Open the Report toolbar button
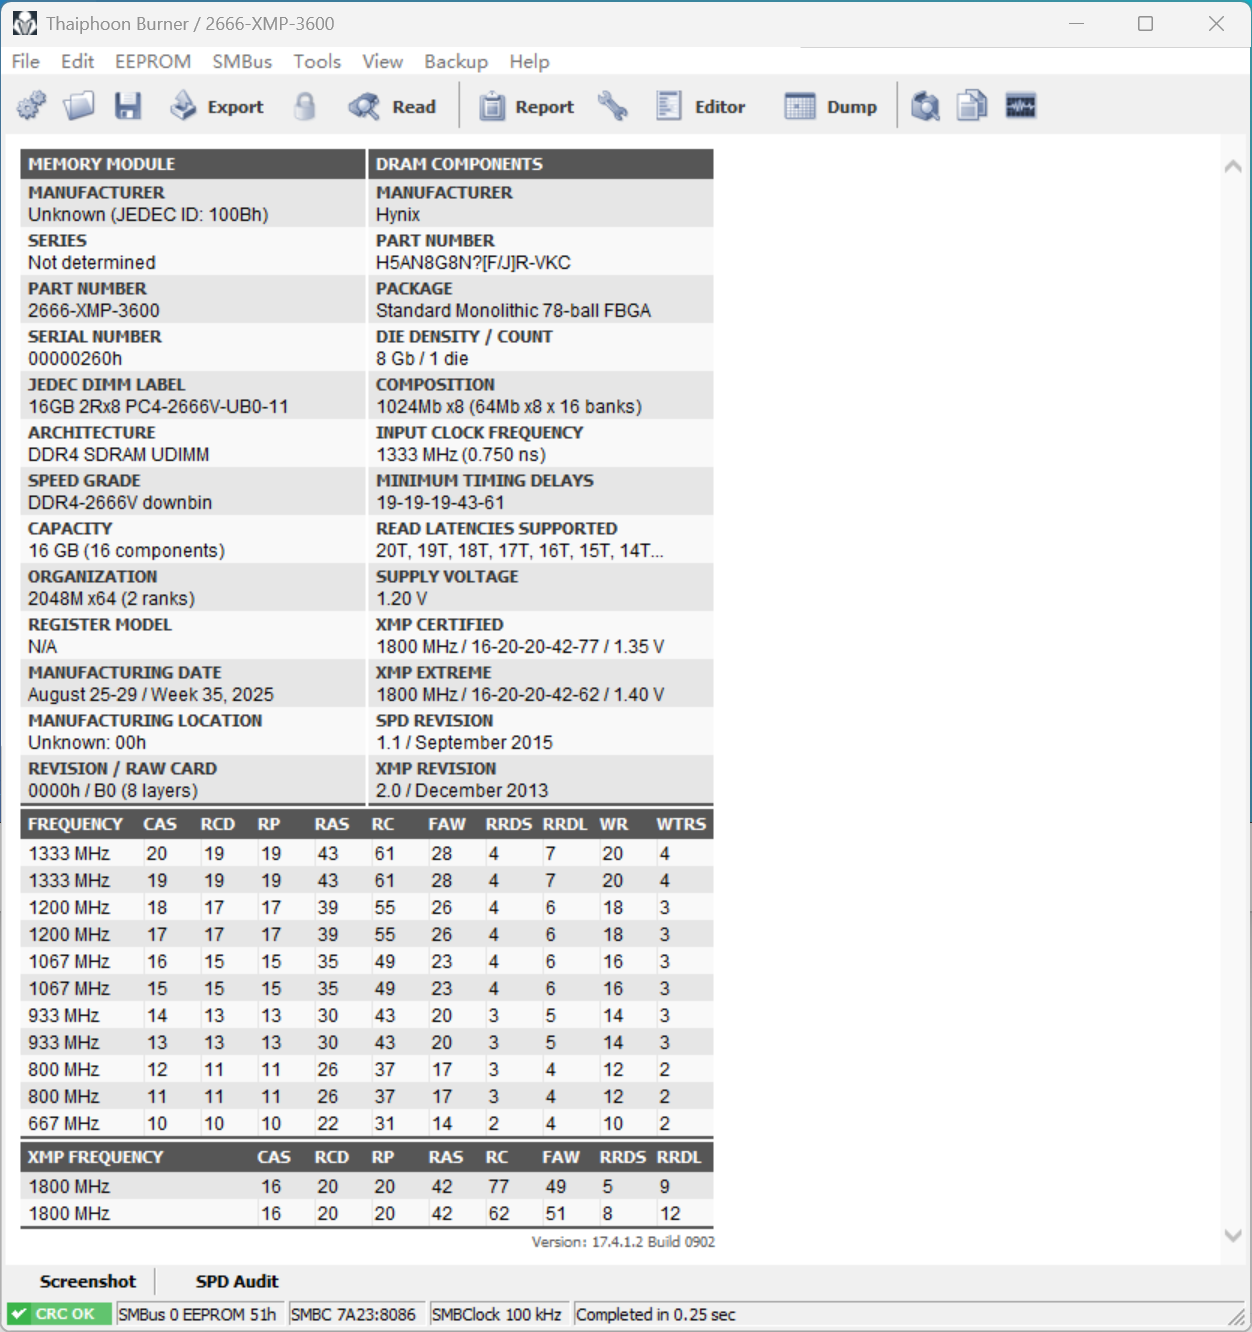Image resolution: width=1252 pixels, height=1332 pixels. (526, 106)
